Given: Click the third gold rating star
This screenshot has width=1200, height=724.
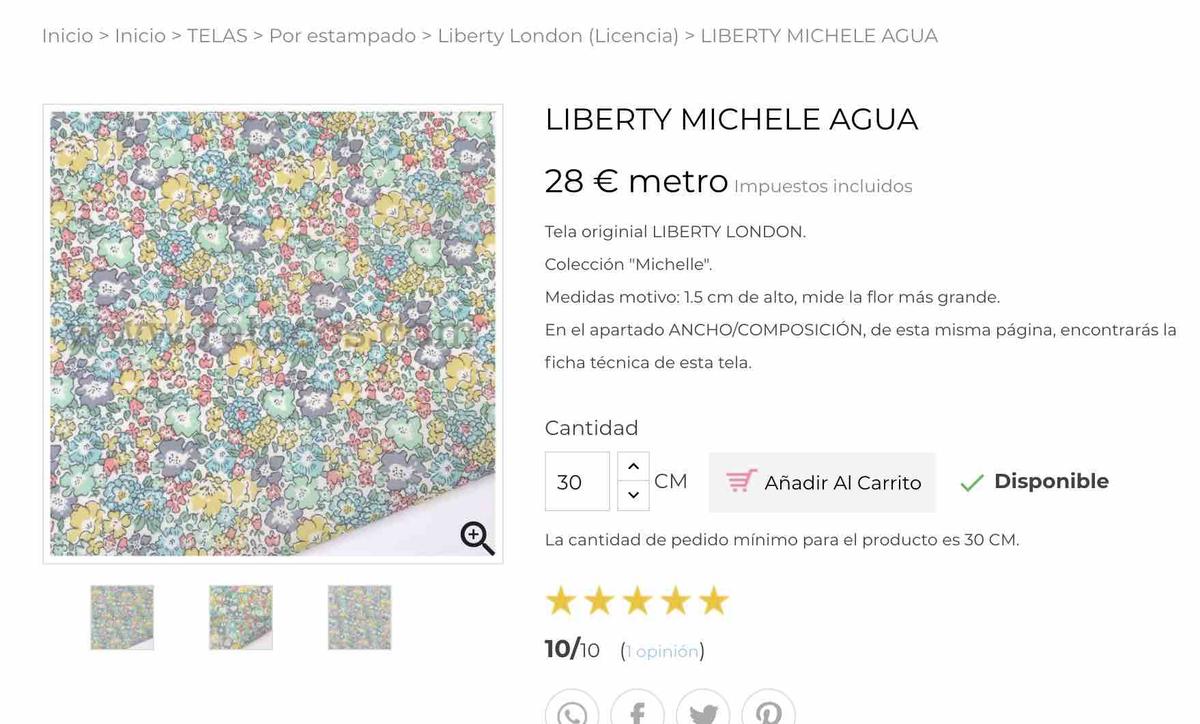Looking at the screenshot, I should 637,601.
